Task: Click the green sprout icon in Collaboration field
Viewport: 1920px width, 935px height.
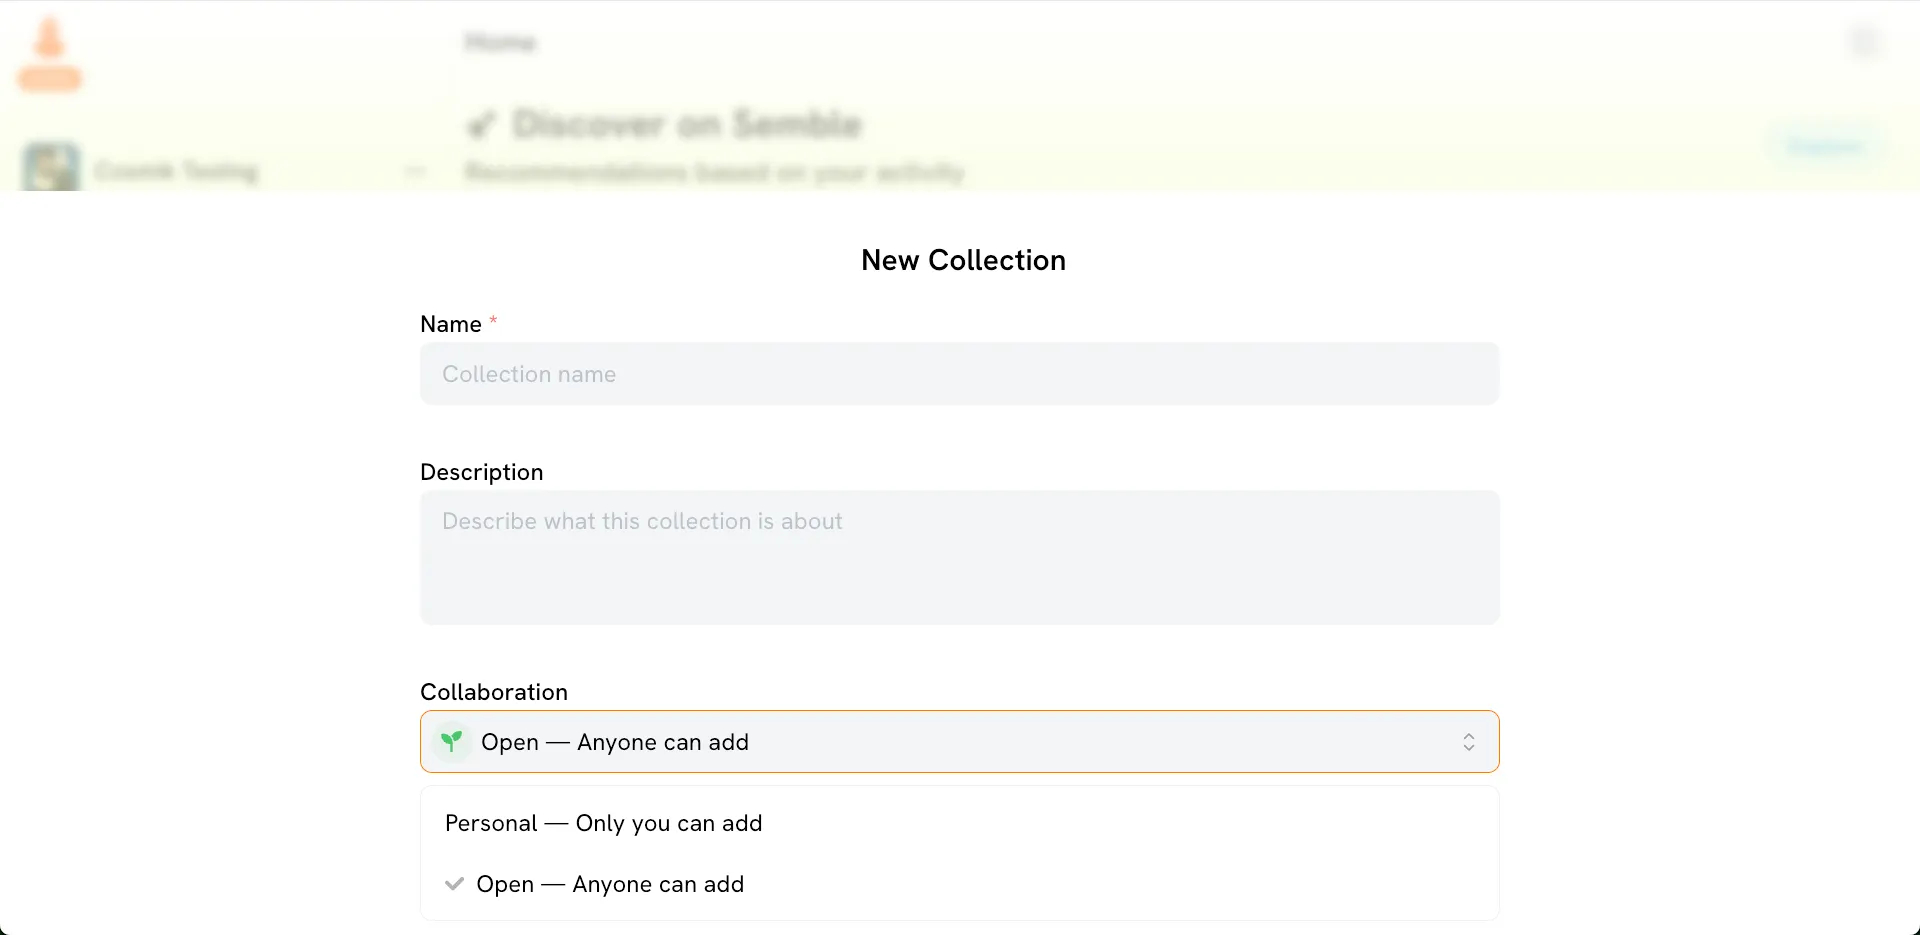Action: [x=452, y=741]
